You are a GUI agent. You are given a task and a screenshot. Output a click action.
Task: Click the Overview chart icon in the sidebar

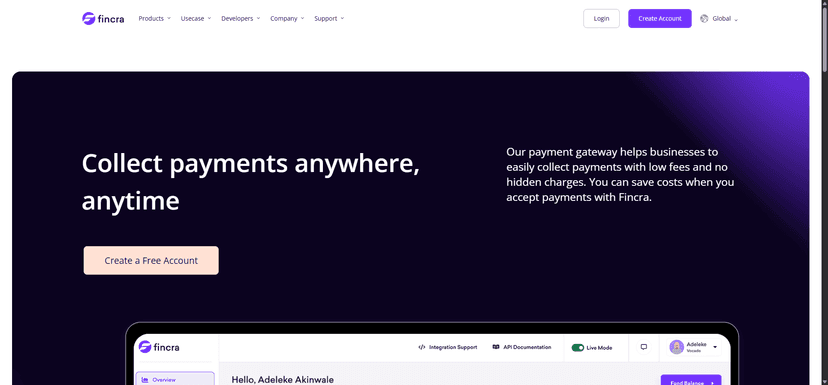click(145, 380)
